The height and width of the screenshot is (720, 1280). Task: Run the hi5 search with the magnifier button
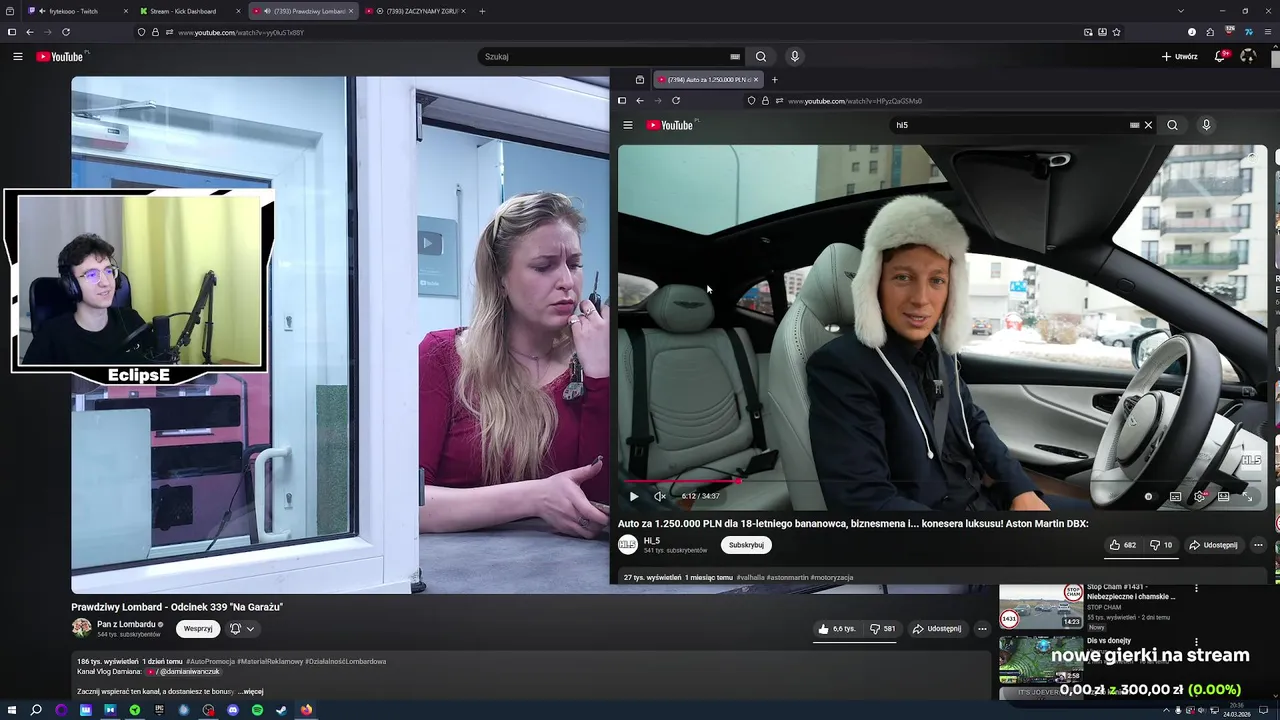click(x=1172, y=125)
